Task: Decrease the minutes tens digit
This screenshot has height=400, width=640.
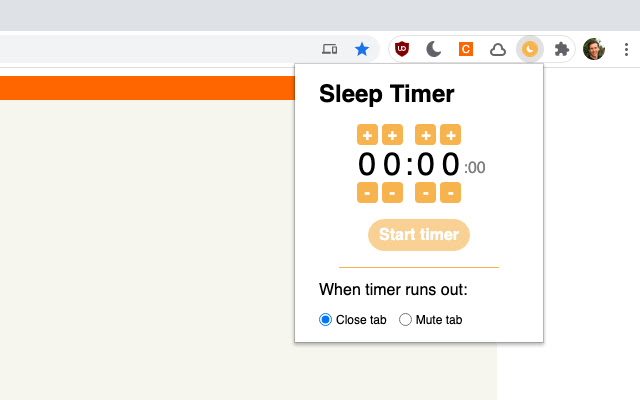Action: tap(425, 192)
